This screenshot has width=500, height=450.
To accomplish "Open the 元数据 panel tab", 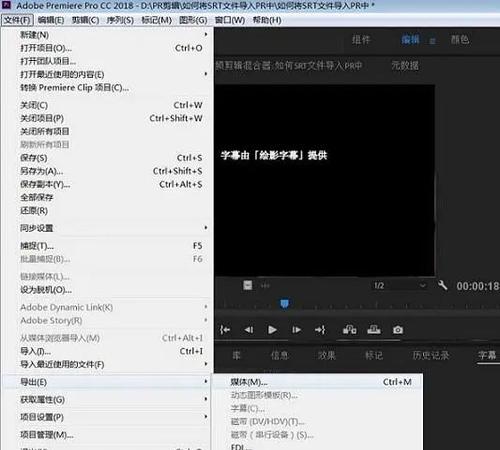I will 405,65.
